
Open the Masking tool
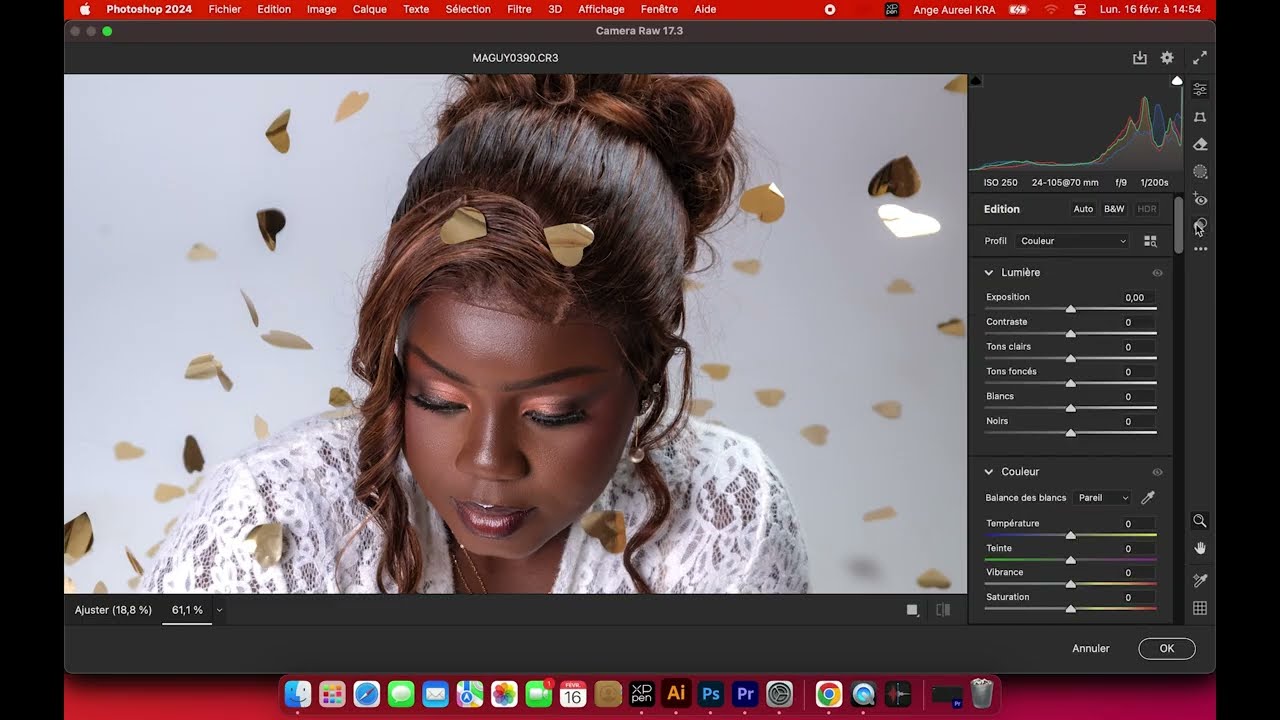(x=1200, y=172)
